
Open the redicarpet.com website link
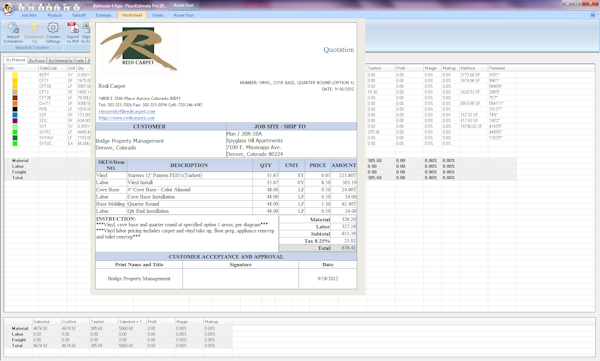[127, 118]
